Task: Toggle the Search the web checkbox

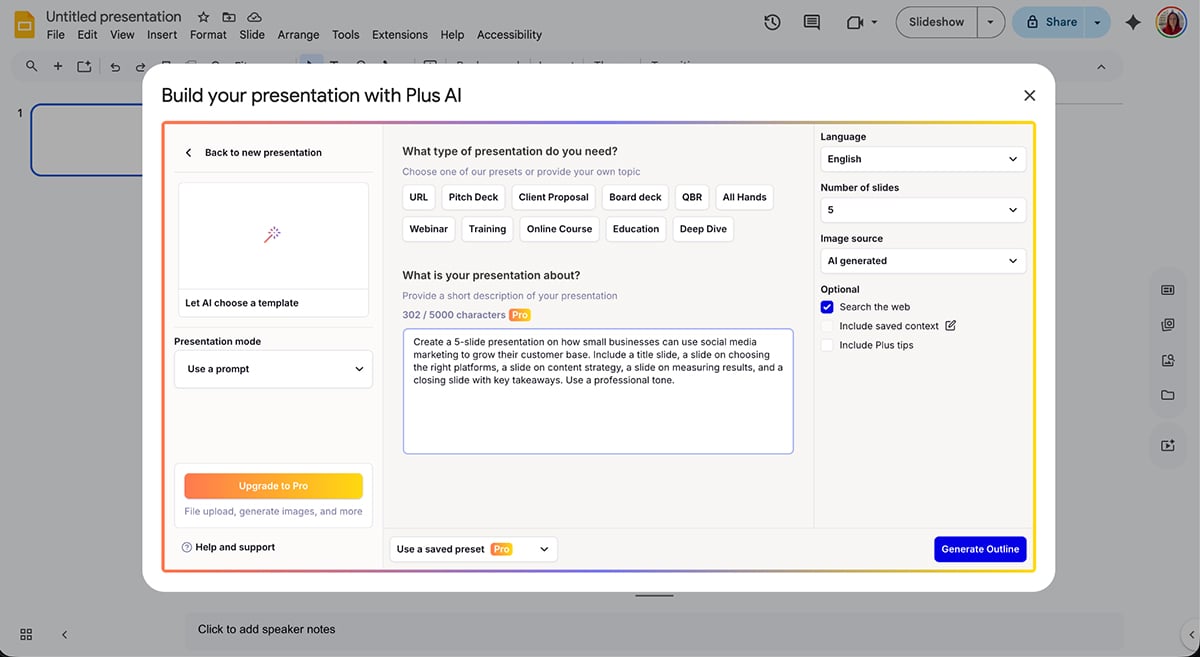Action: click(x=827, y=307)
